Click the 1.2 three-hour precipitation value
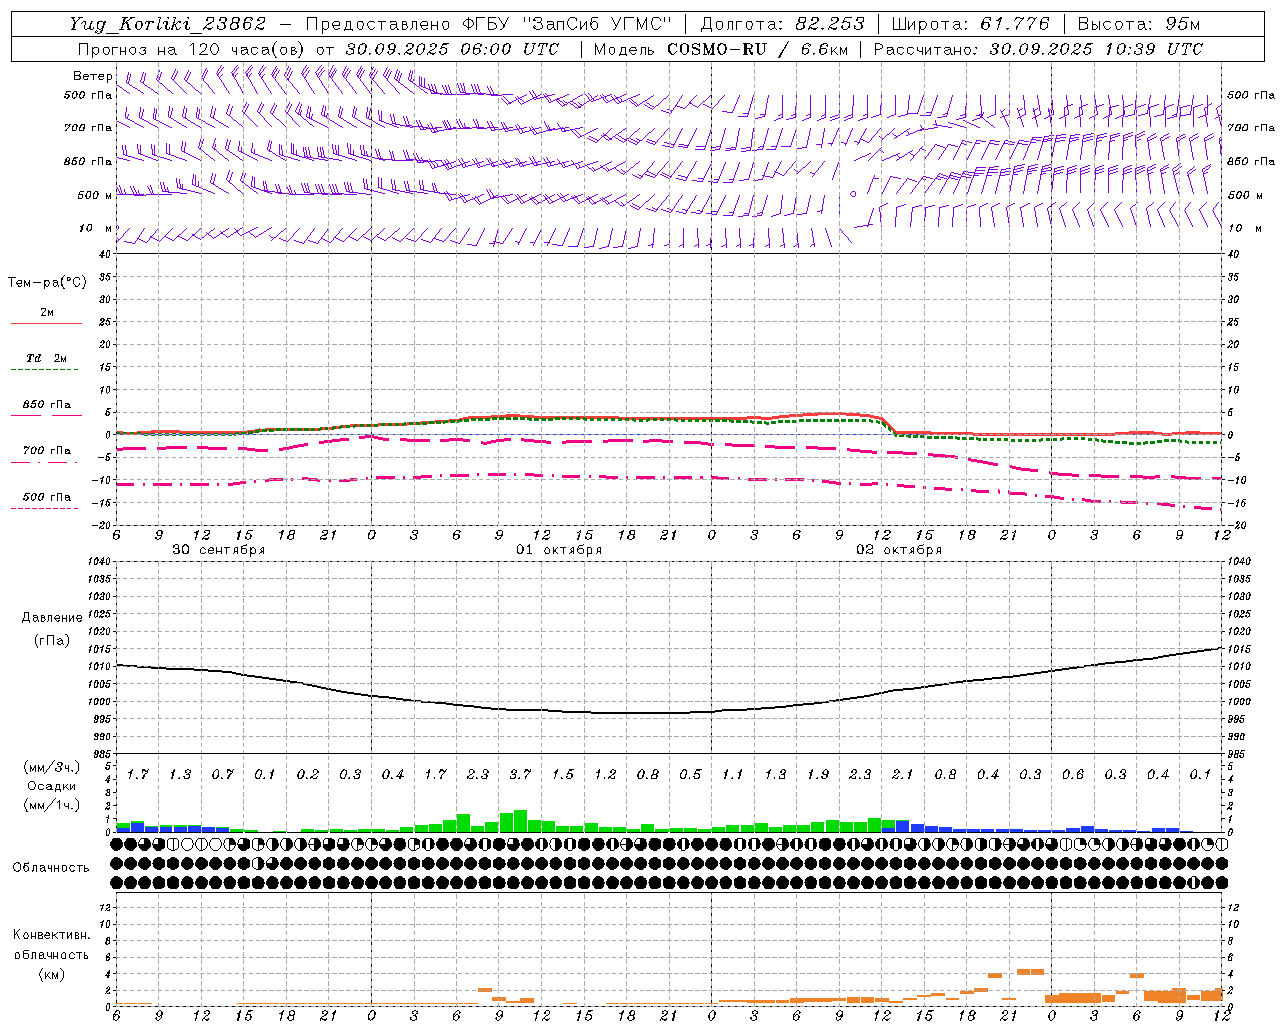Image resolution: width=1280 pixels, height=1024 pixels. [605, 775]
